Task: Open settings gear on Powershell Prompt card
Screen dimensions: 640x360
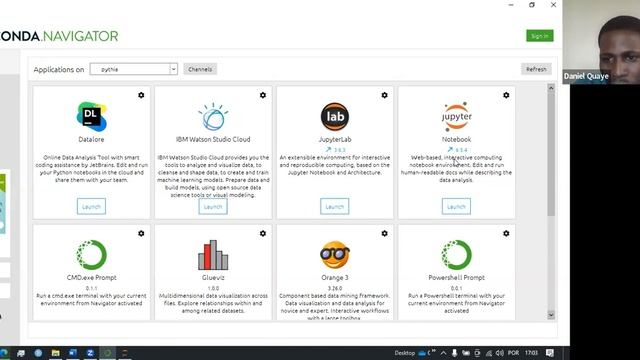Action: (x=506, y=233)
